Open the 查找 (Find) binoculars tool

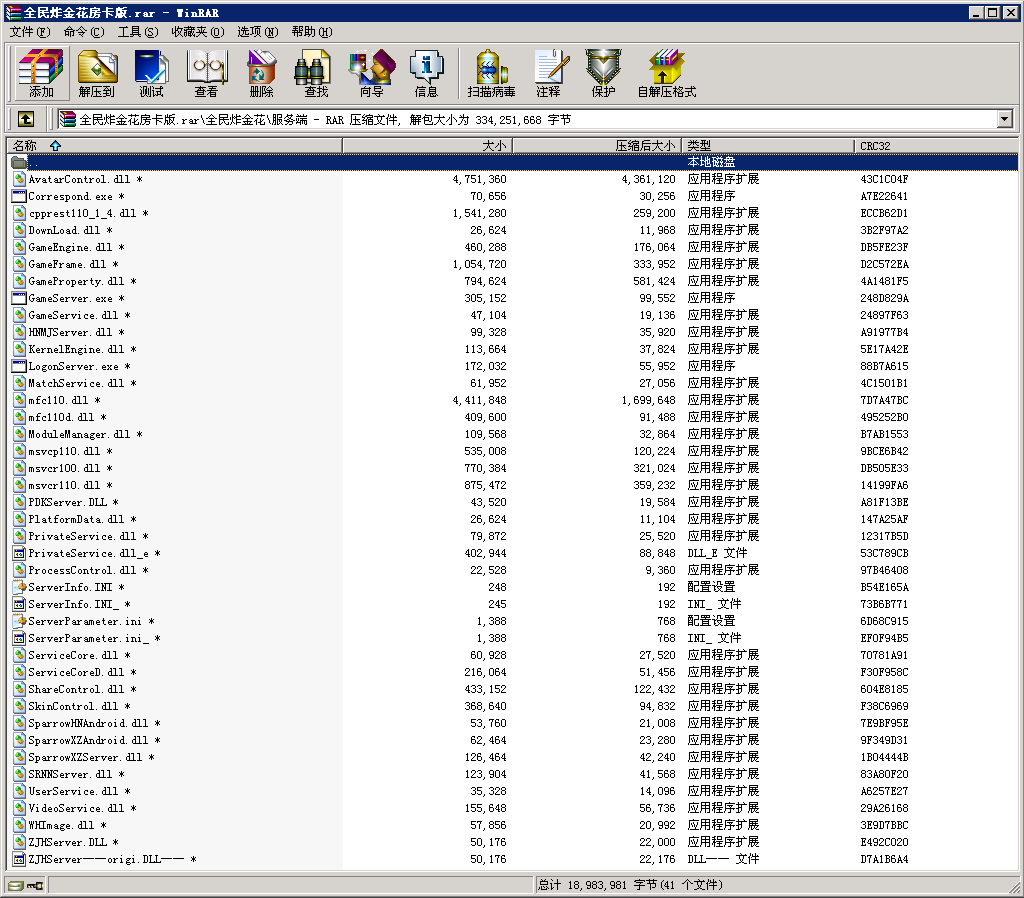click(x=316, y=73)
